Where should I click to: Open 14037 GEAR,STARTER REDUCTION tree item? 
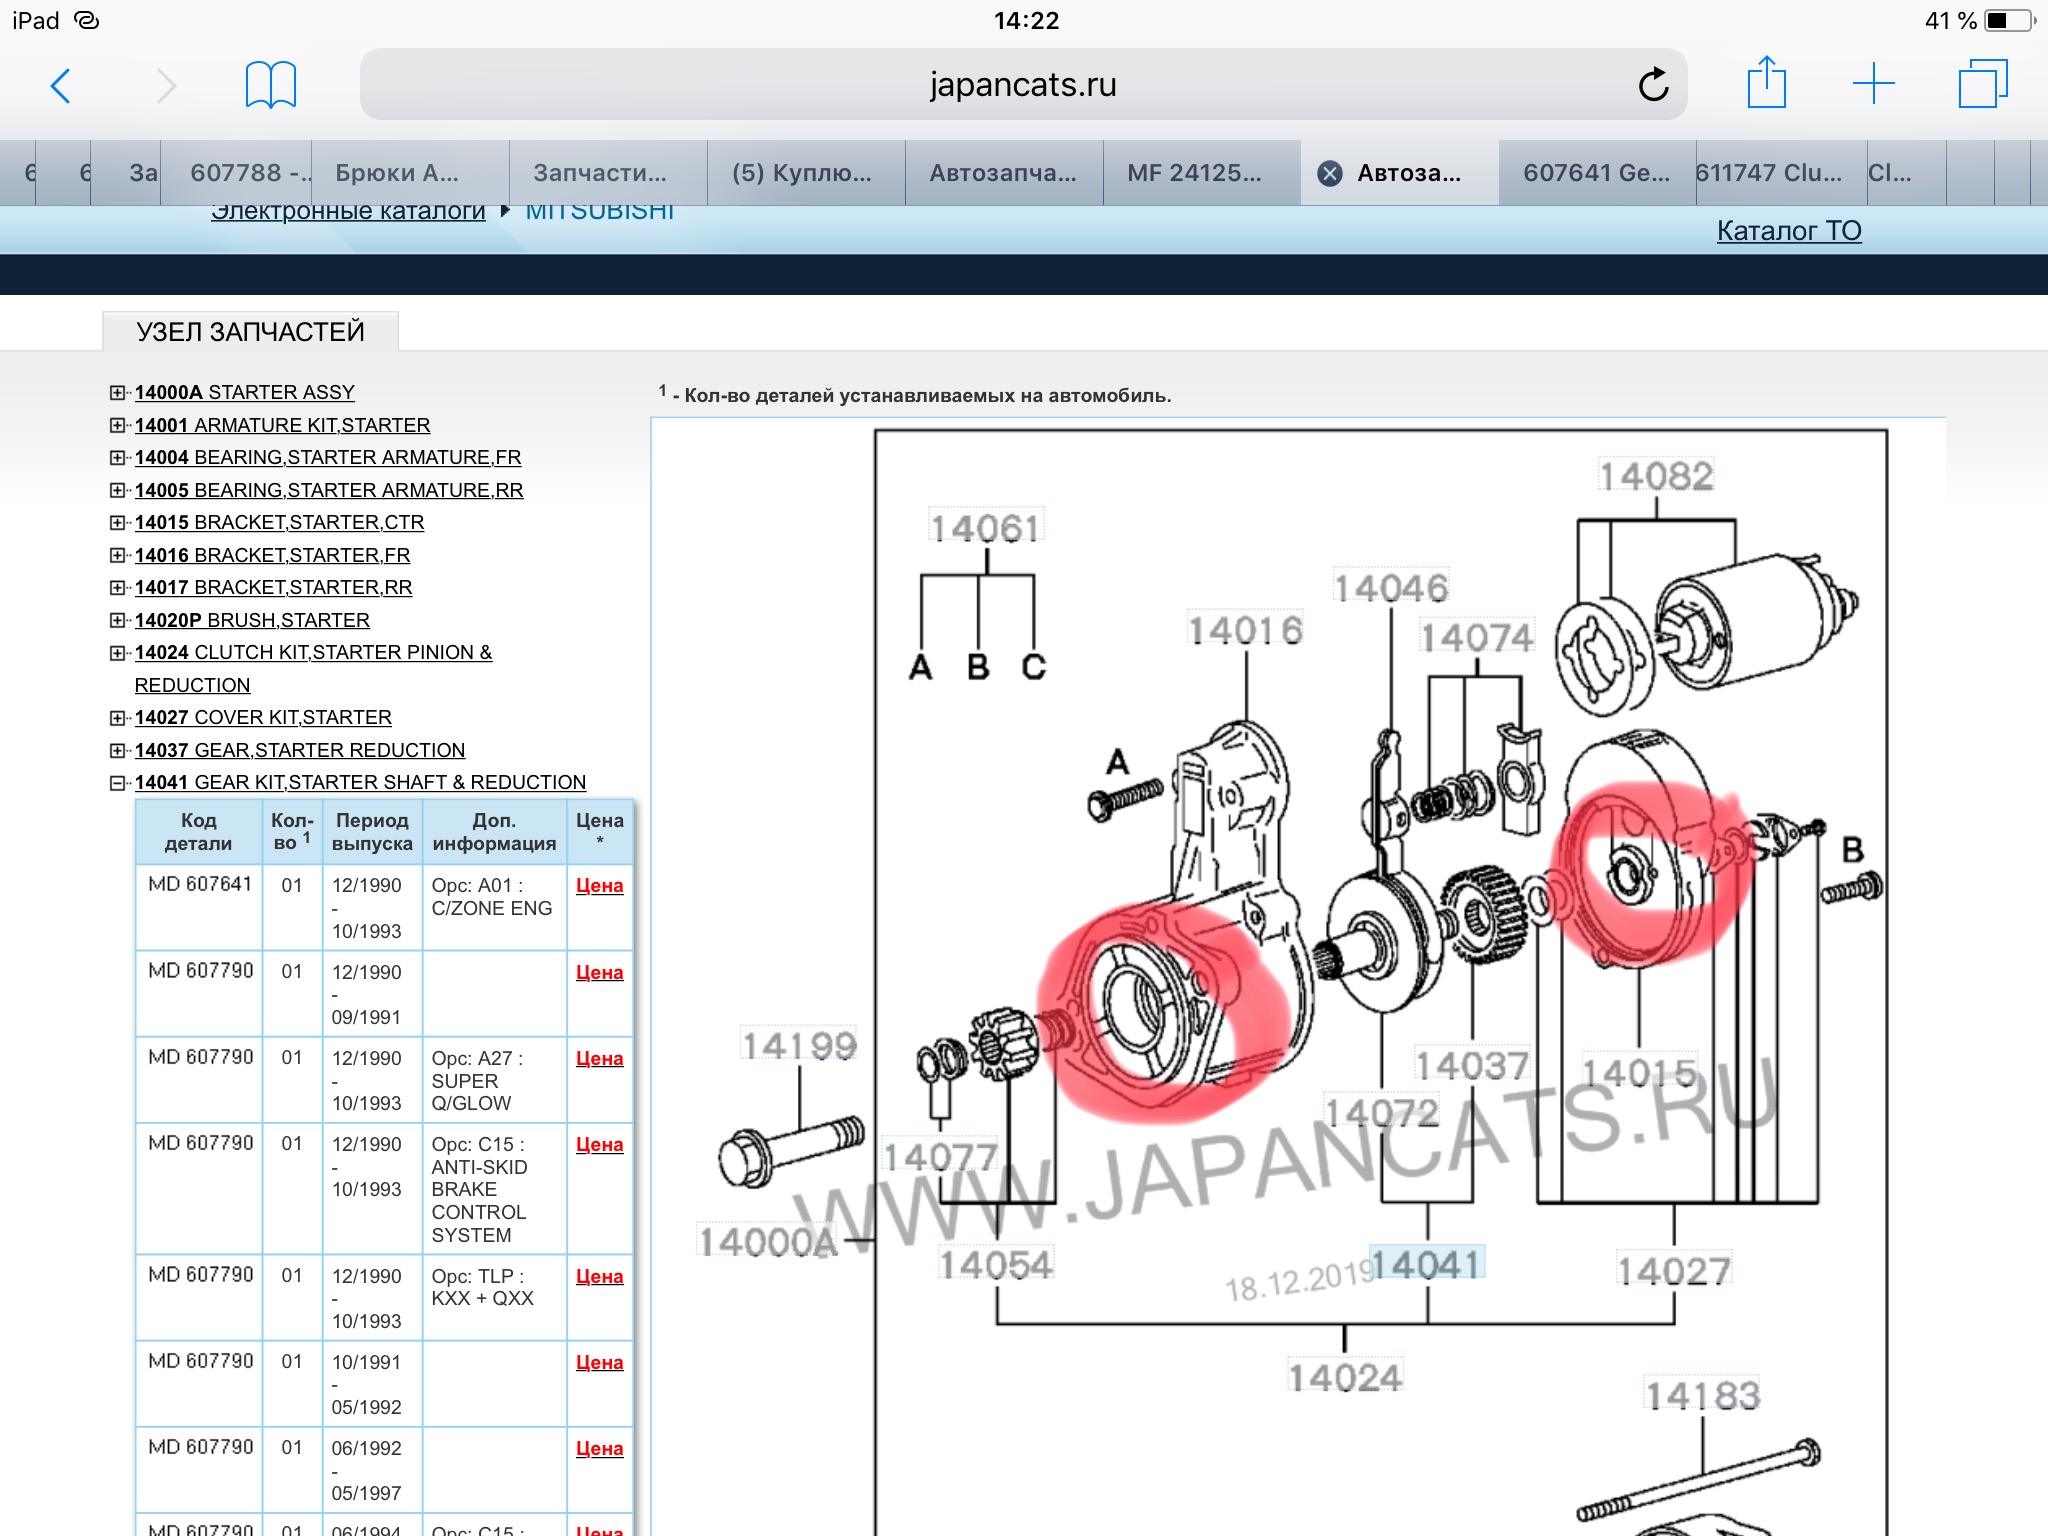(300, 750)
